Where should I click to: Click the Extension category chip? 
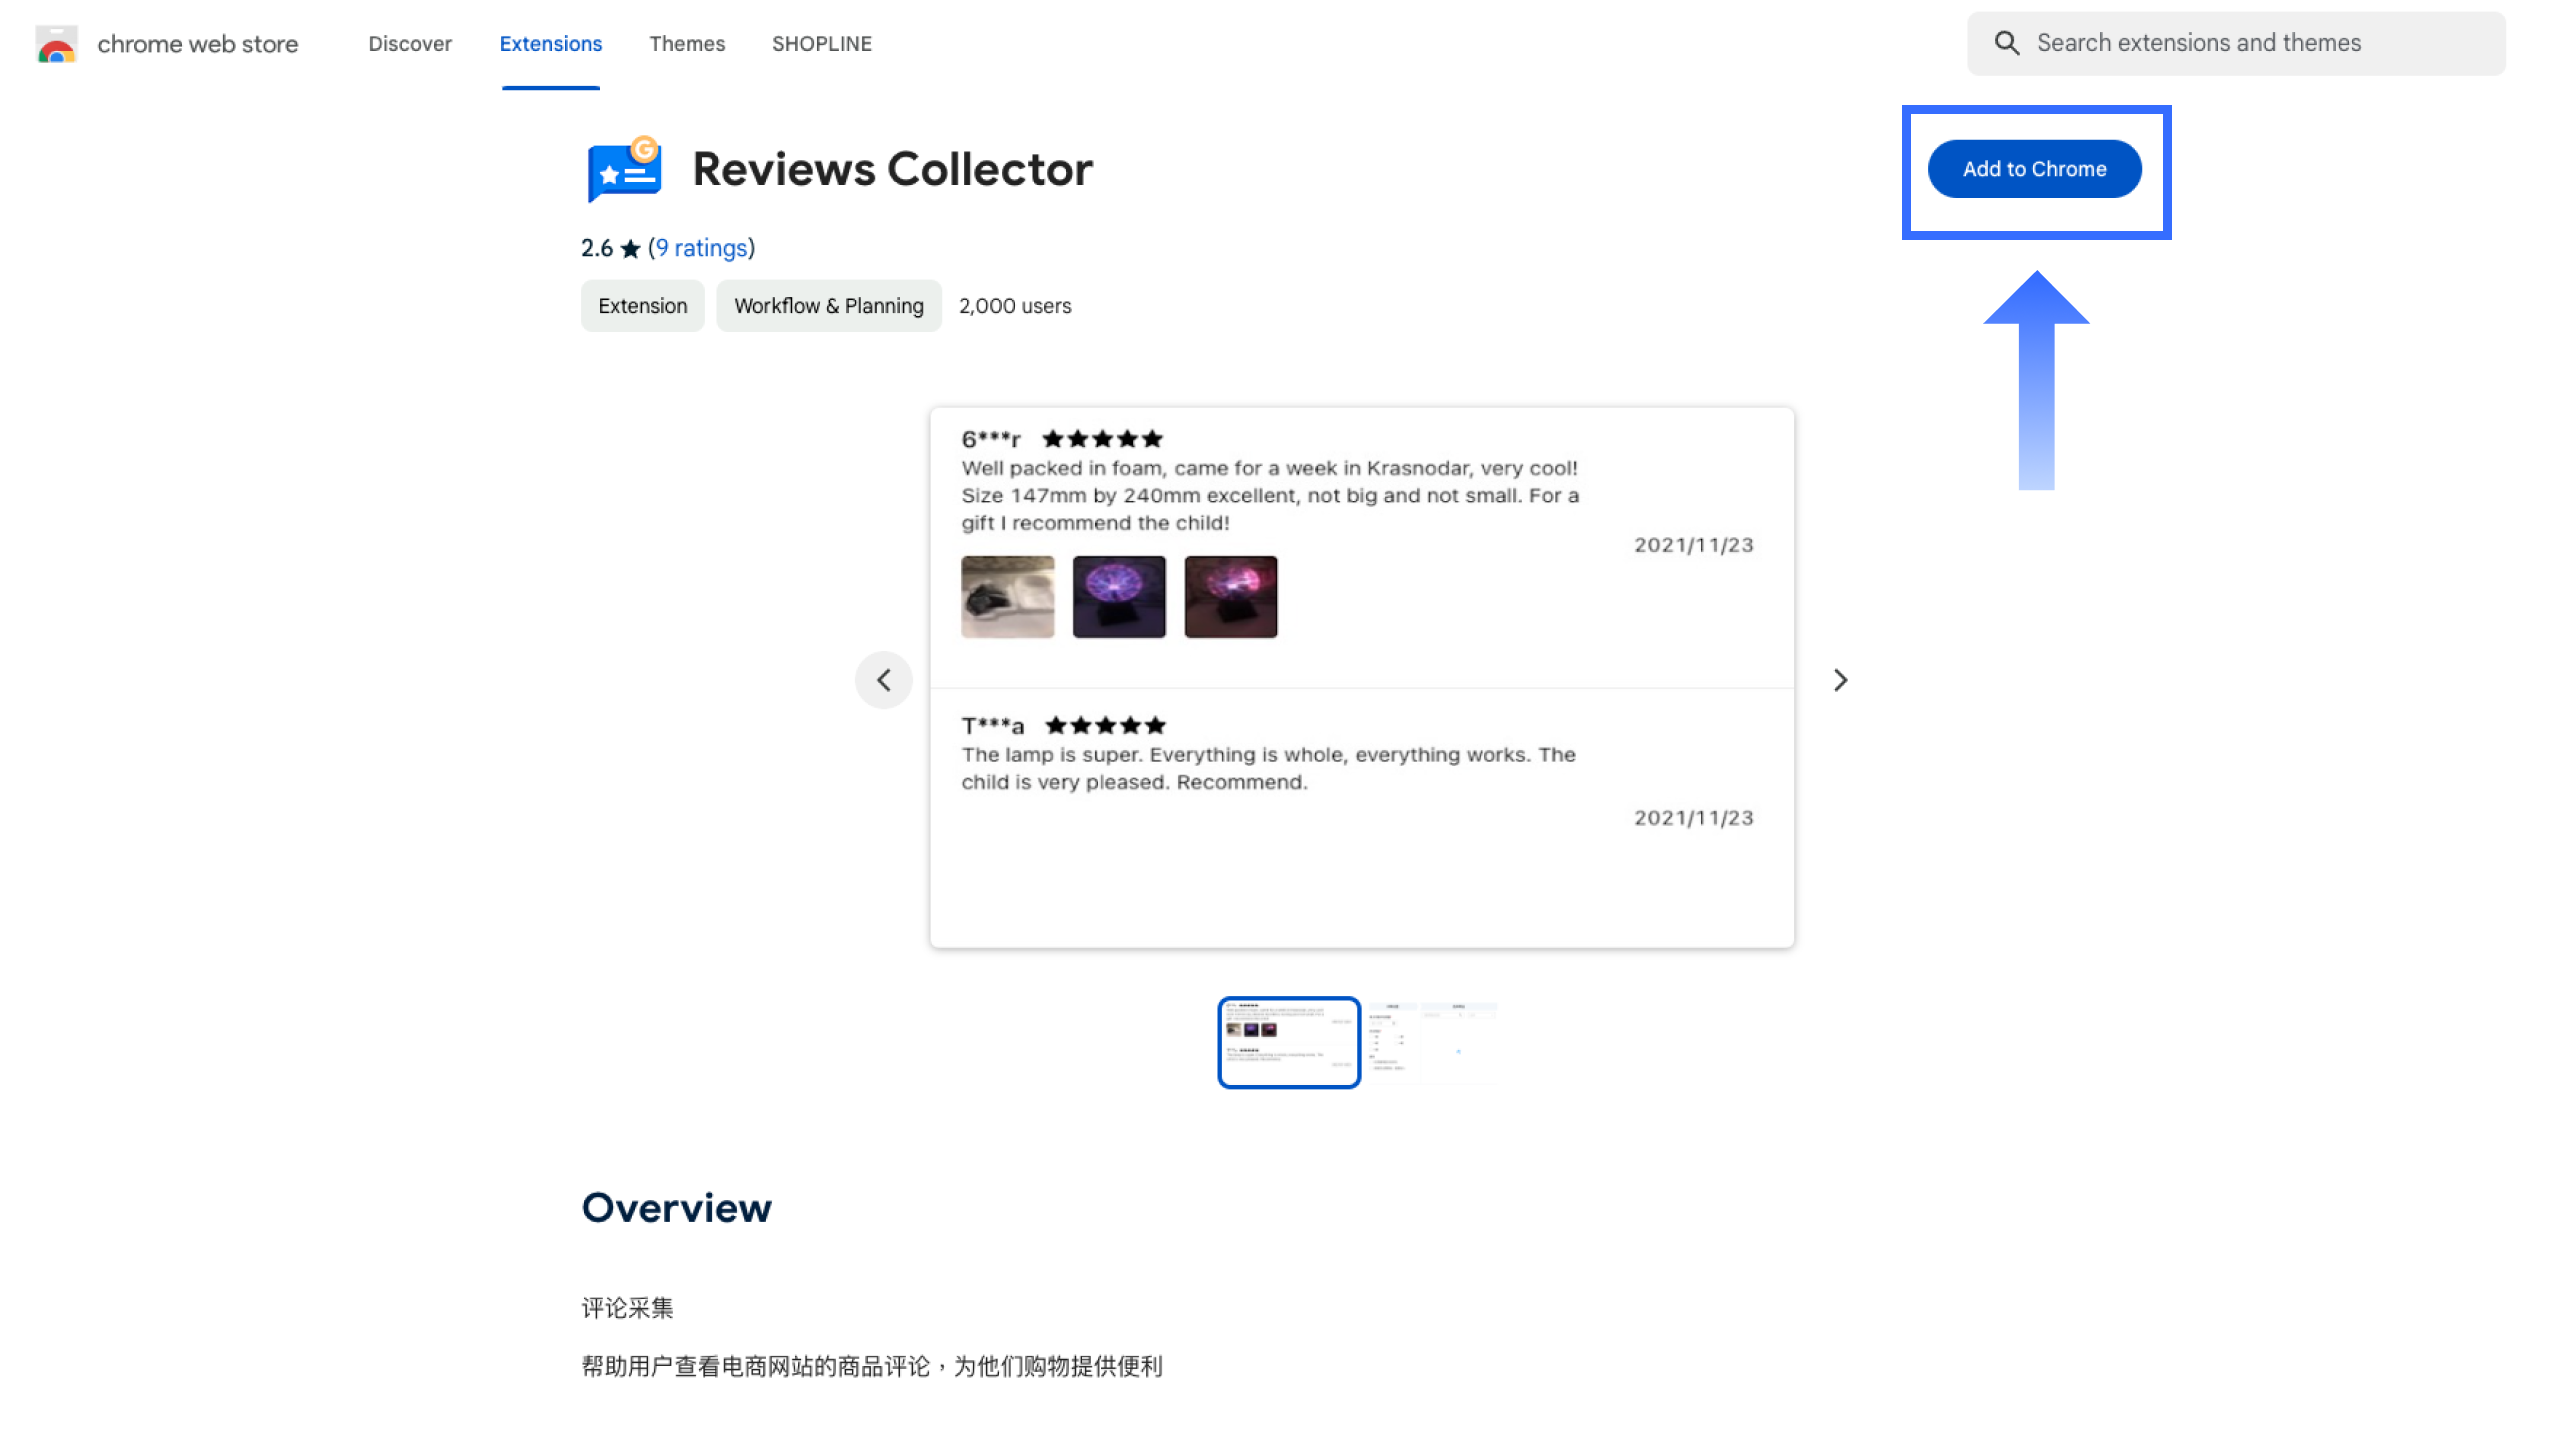click(642, 306)
